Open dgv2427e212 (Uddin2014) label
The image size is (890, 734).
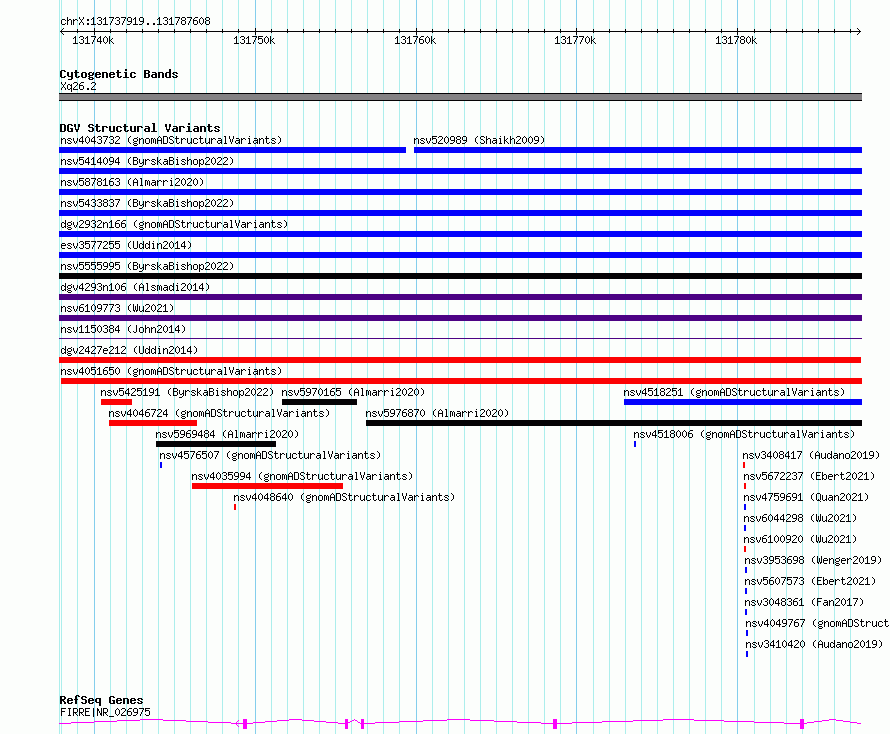coord(129,350)
